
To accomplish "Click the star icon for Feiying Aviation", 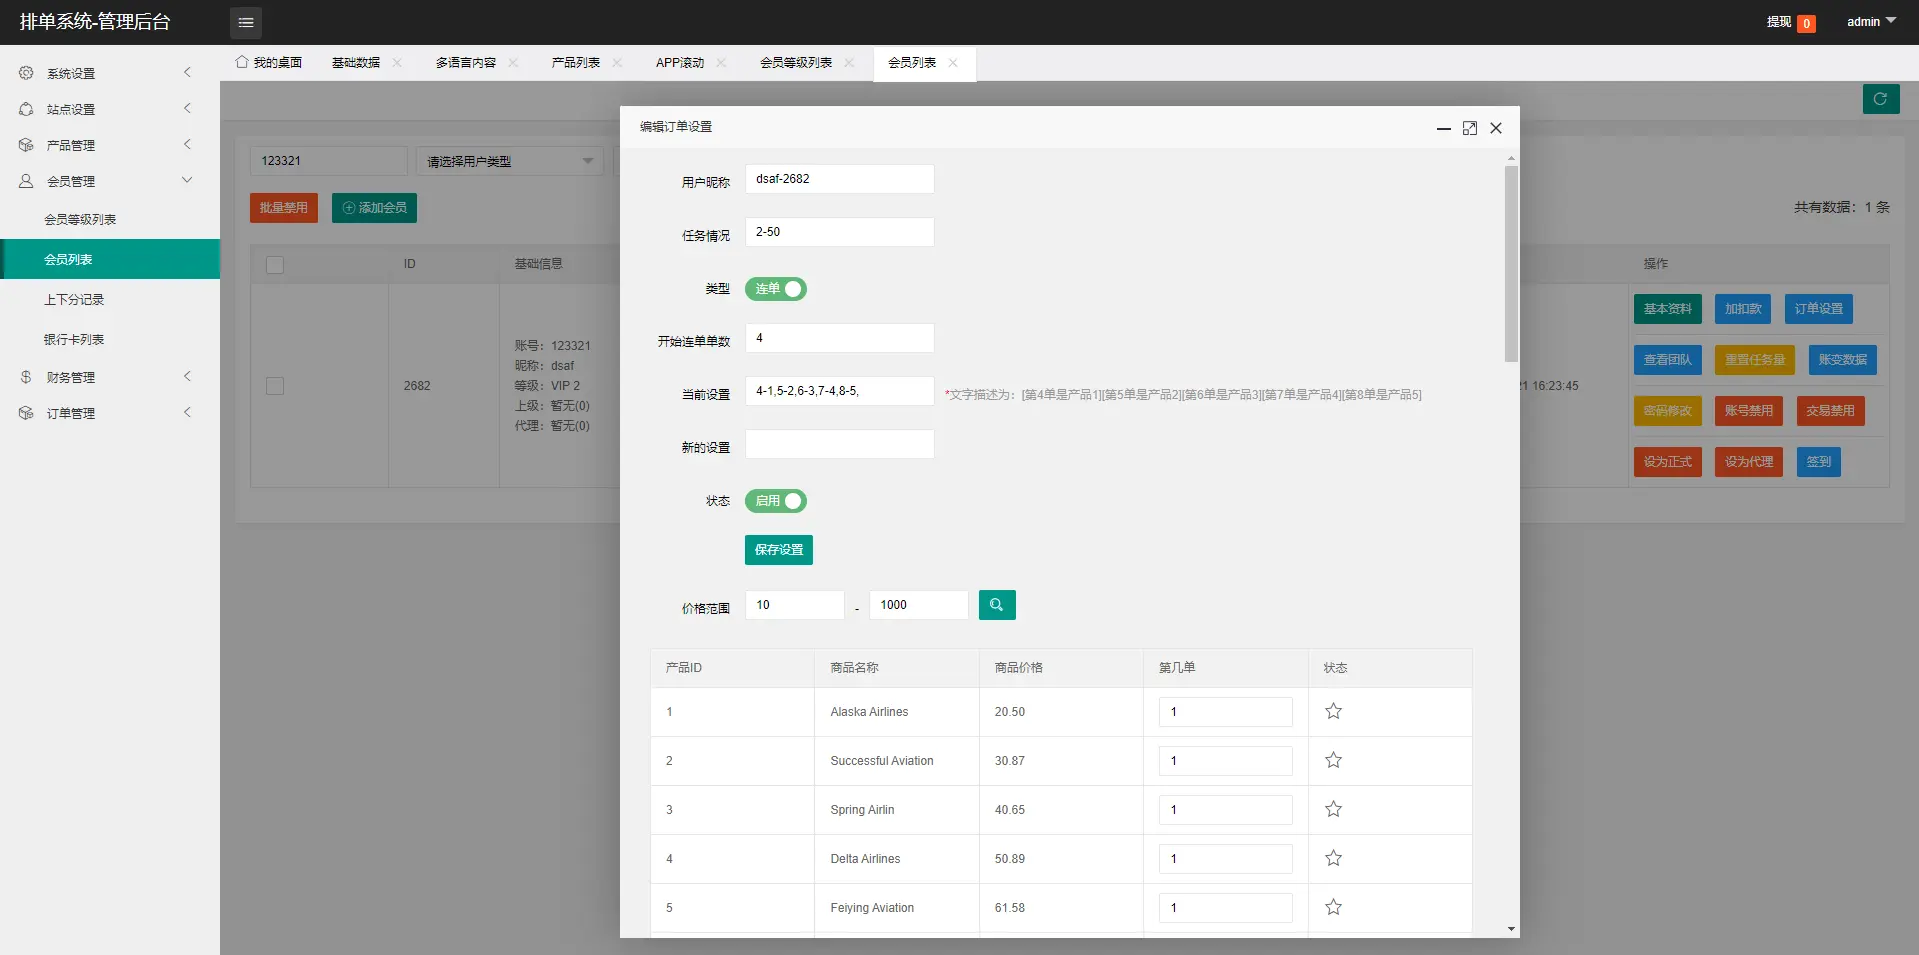I will pos(1333,907).
